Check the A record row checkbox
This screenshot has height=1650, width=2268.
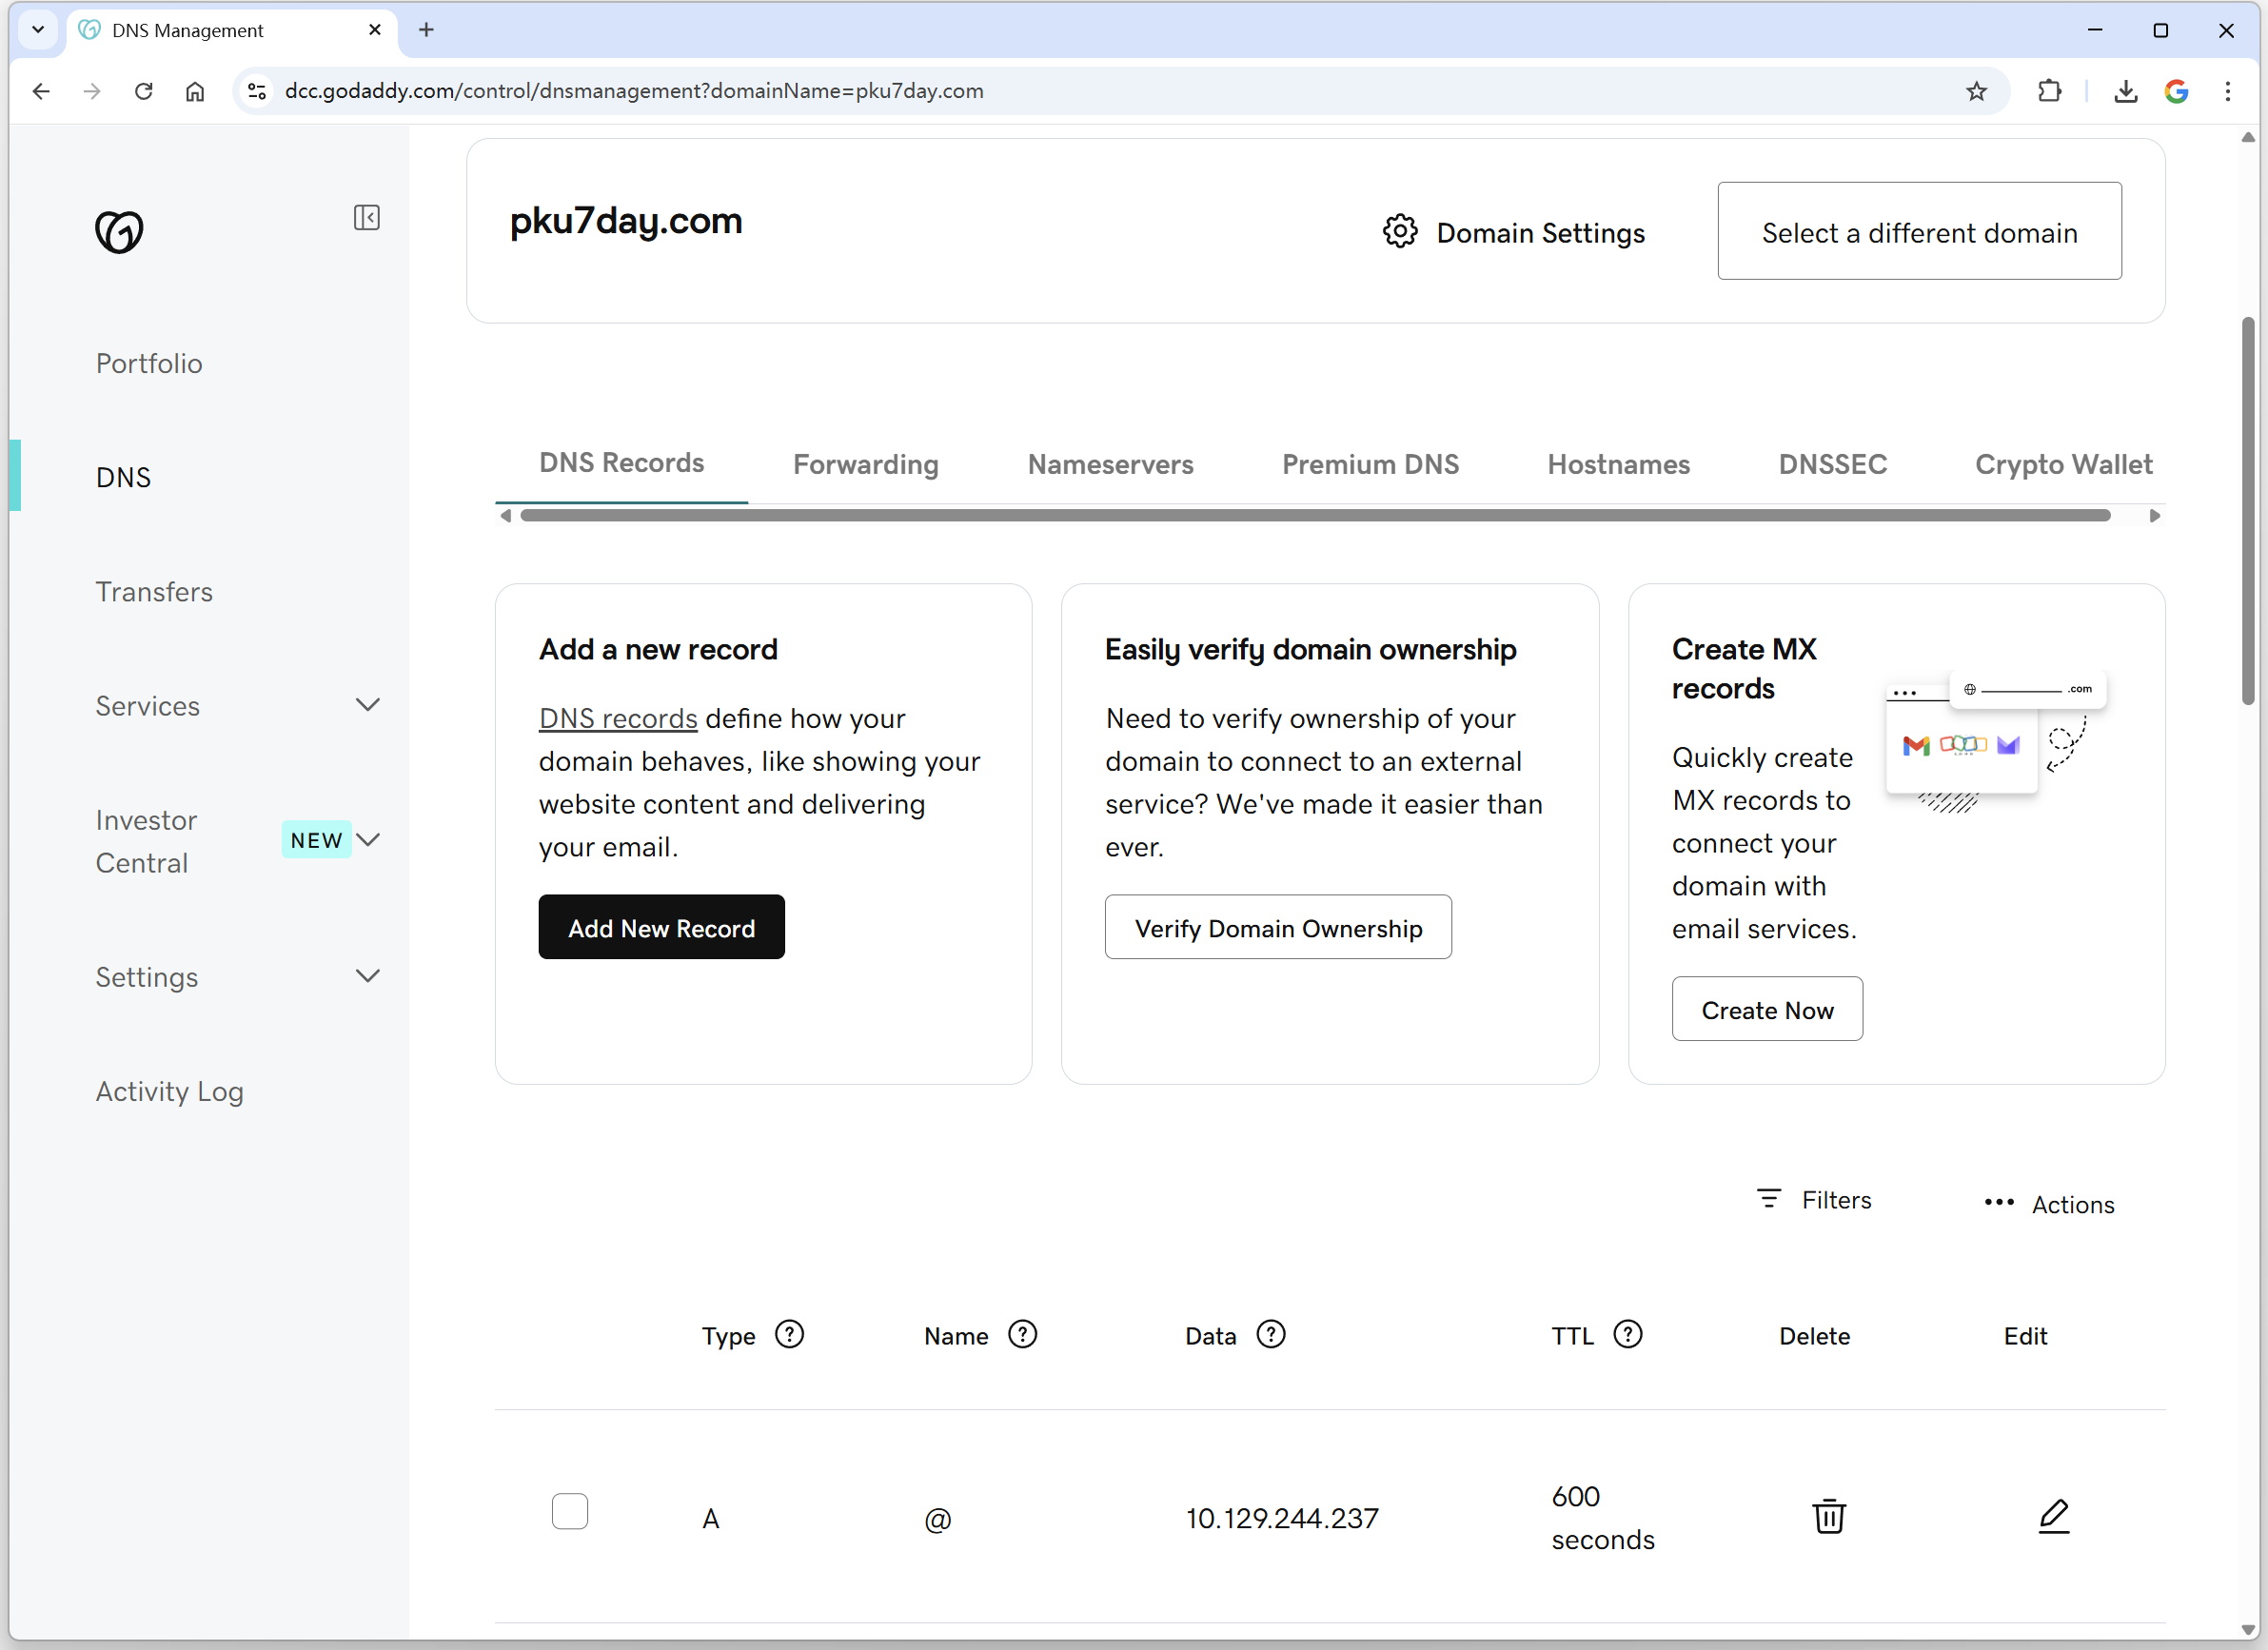click(x=570, y=1511)
